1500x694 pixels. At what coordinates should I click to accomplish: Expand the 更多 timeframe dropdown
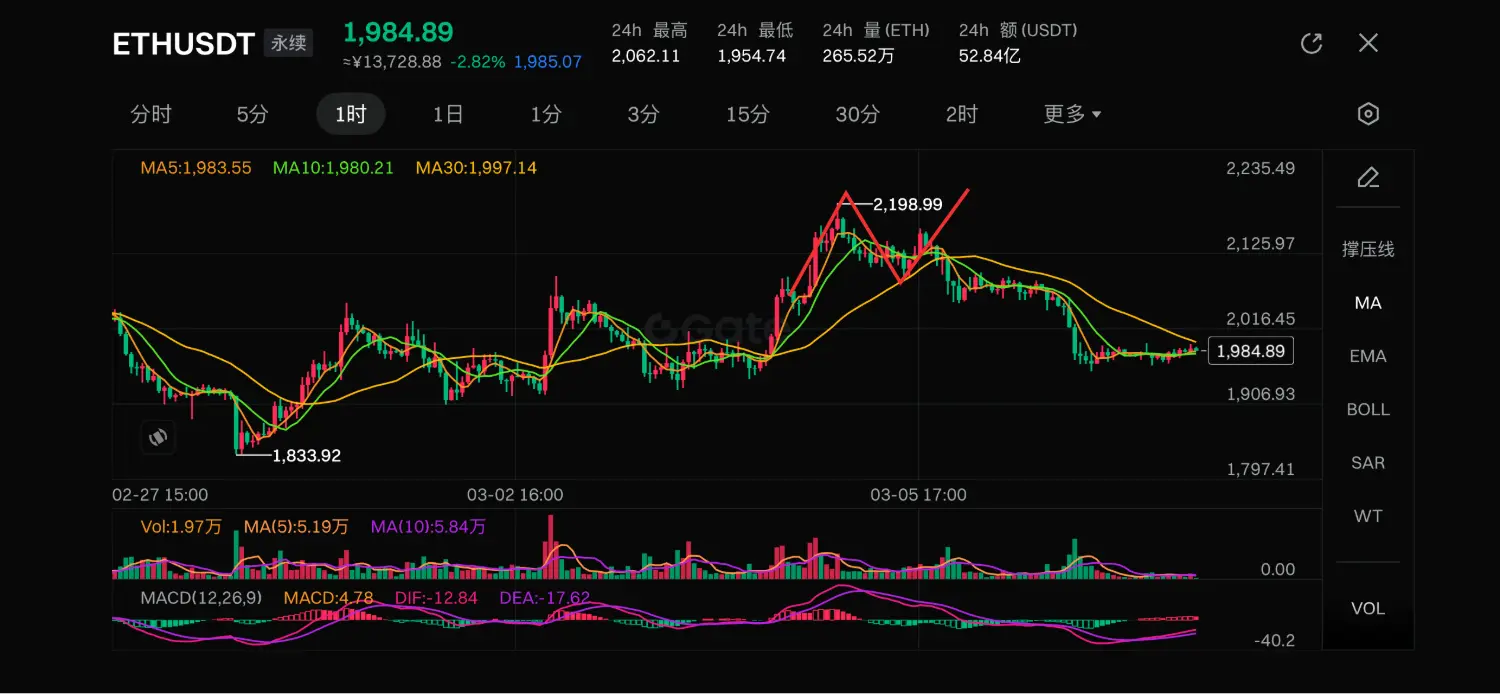(1072, 114)
